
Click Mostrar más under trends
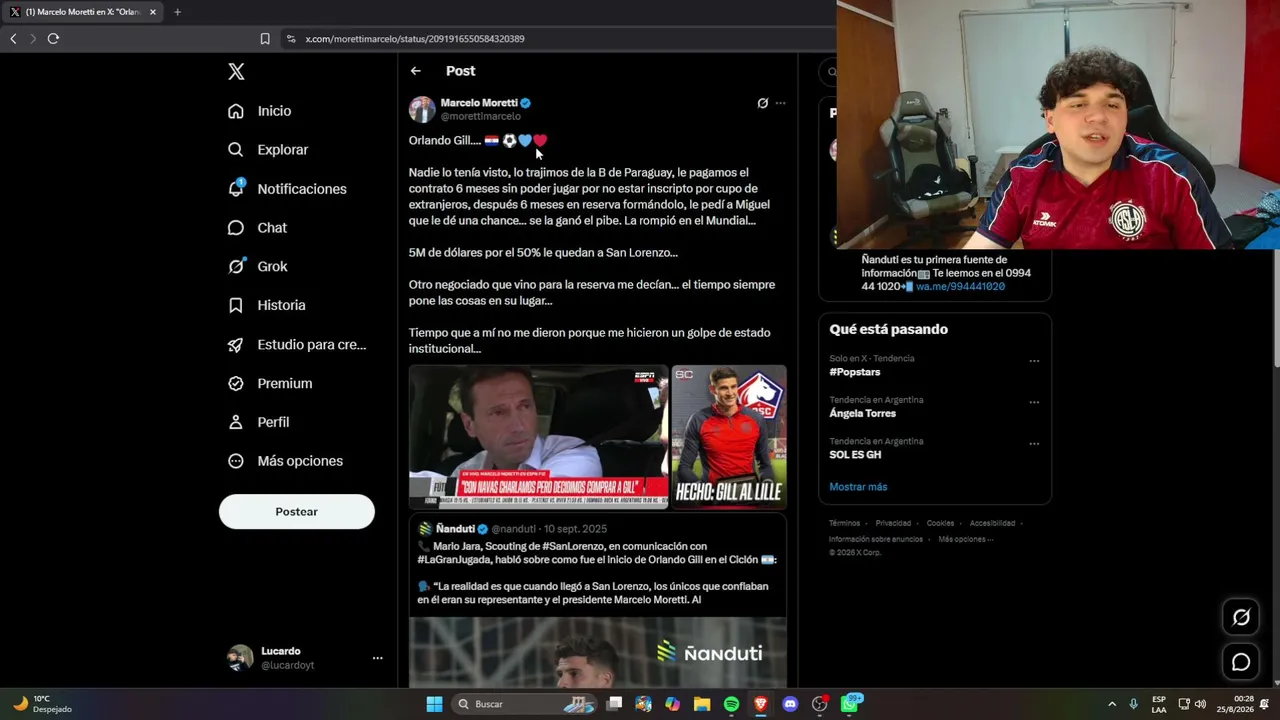tap(858, 487)
